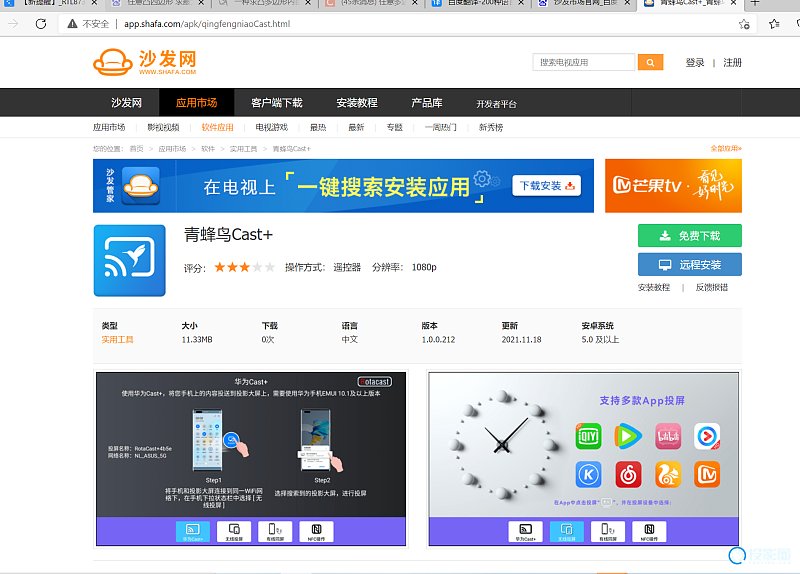The width and height of the screenshot is (800, 574).
Task: Select 一周热门 sub-navigation
Action: [x=440, y=127]
